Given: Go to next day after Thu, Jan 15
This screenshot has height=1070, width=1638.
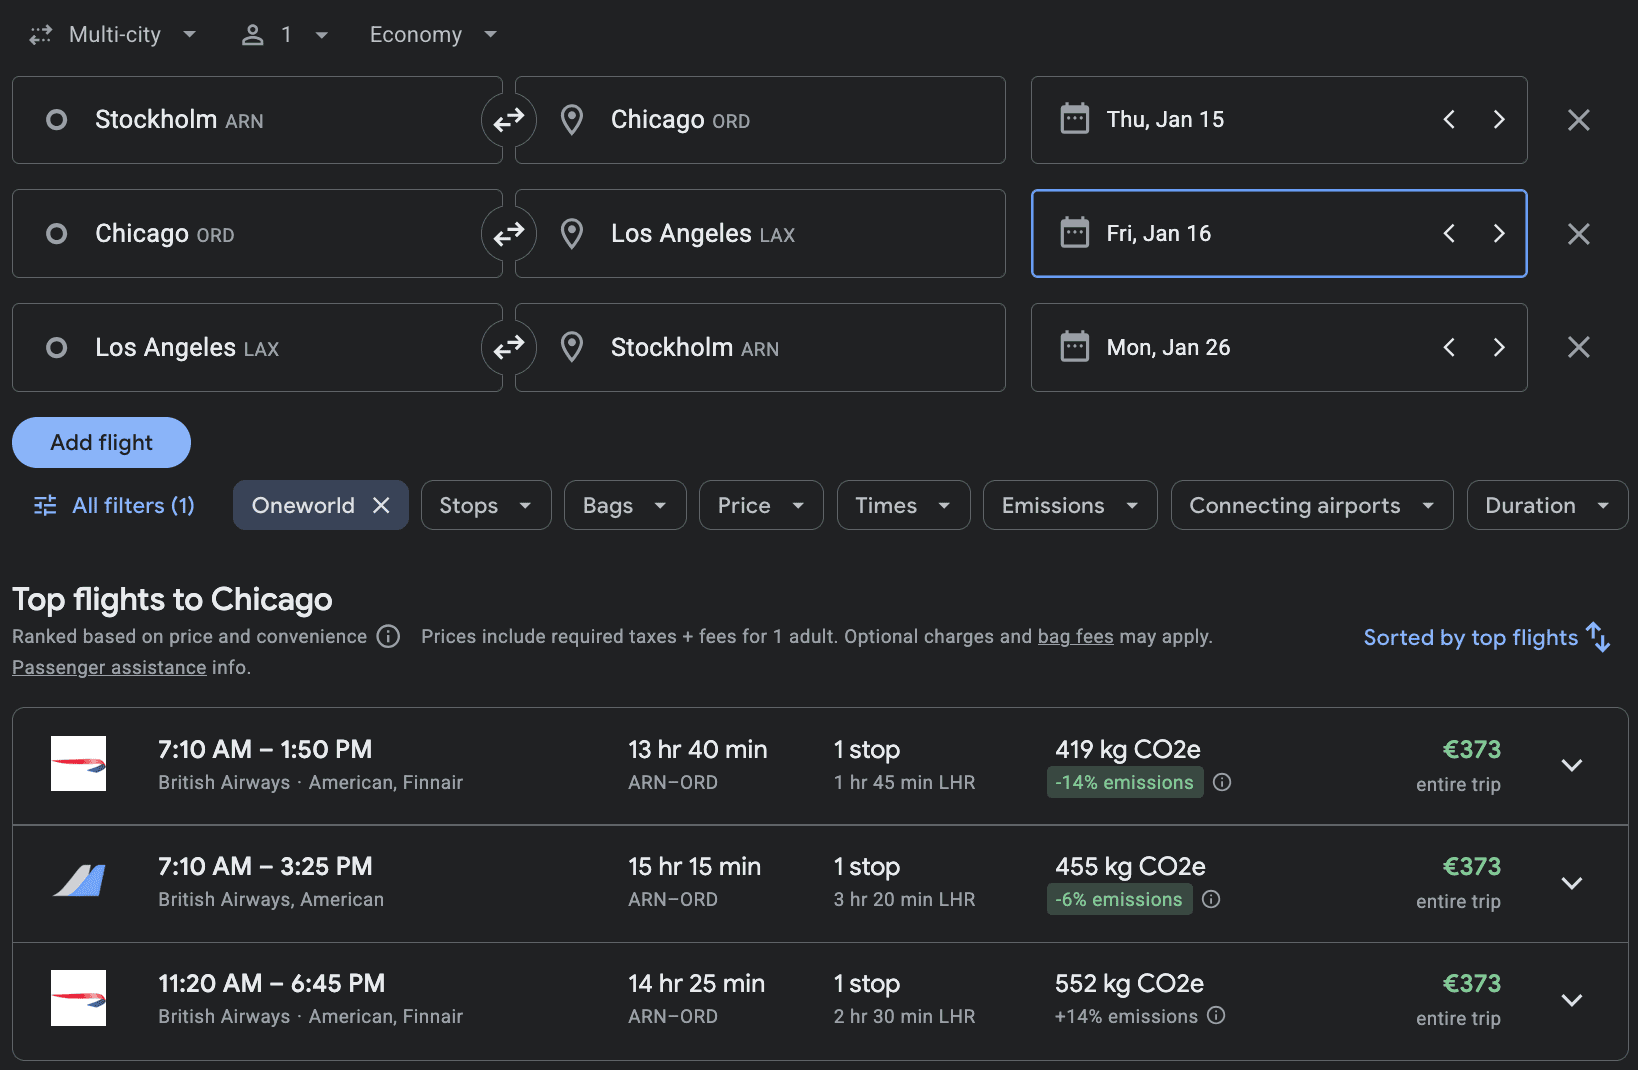Looking at the screenshot, I should tap(1498, 120).
